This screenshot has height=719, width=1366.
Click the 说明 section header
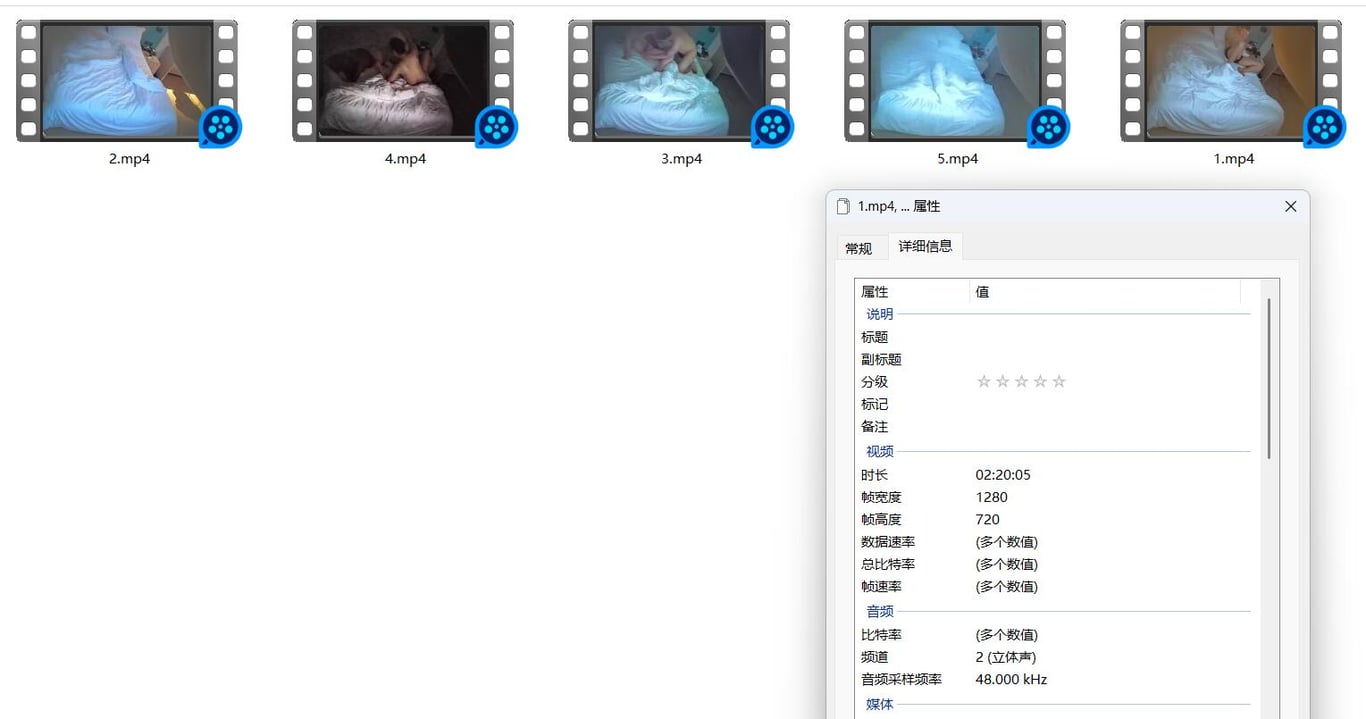880,314
